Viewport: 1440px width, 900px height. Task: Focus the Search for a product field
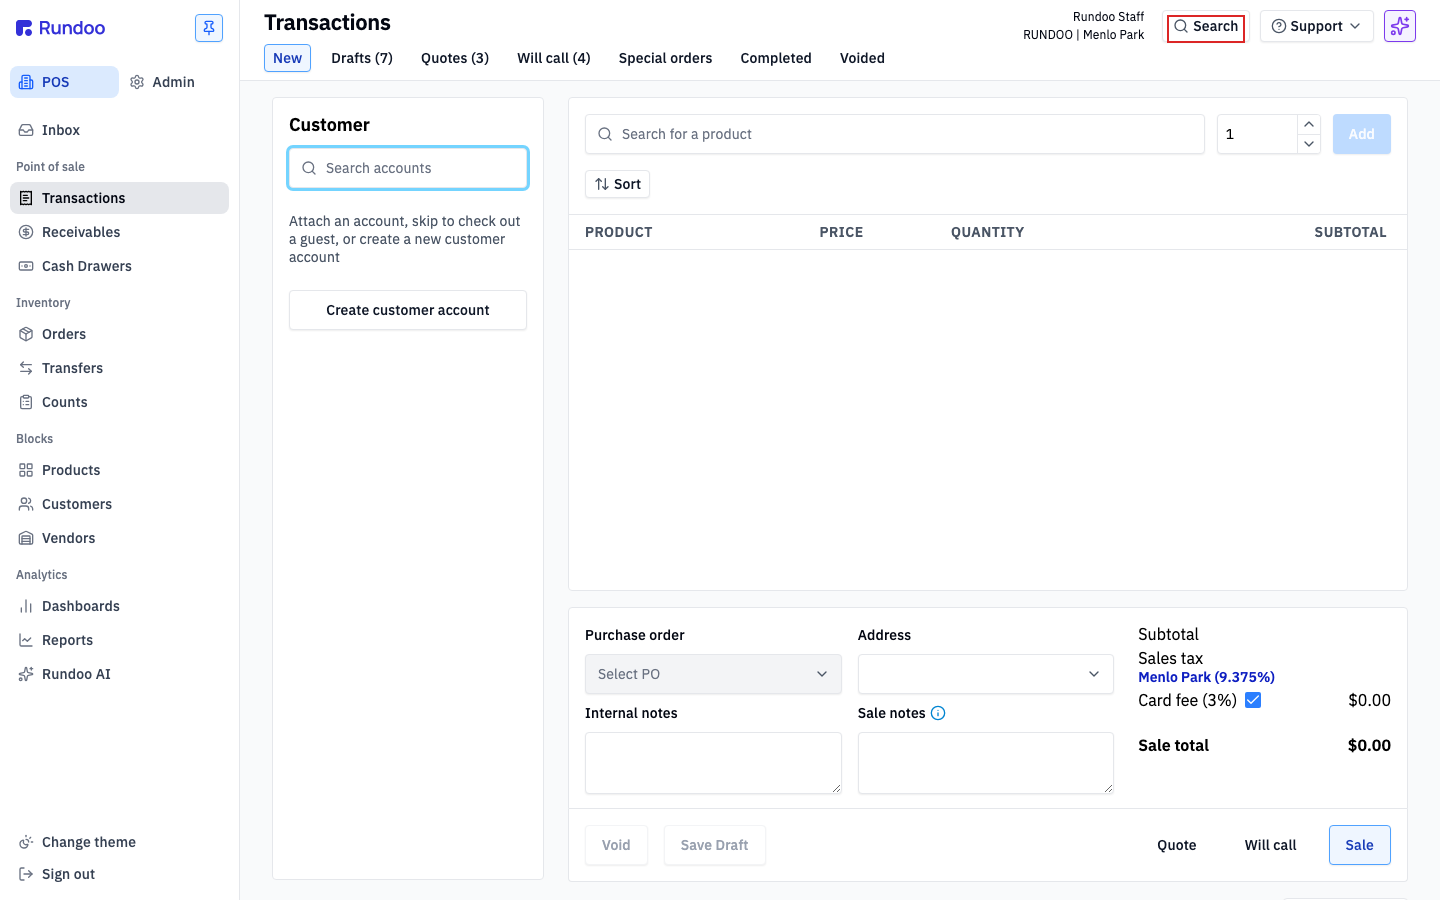895,134
